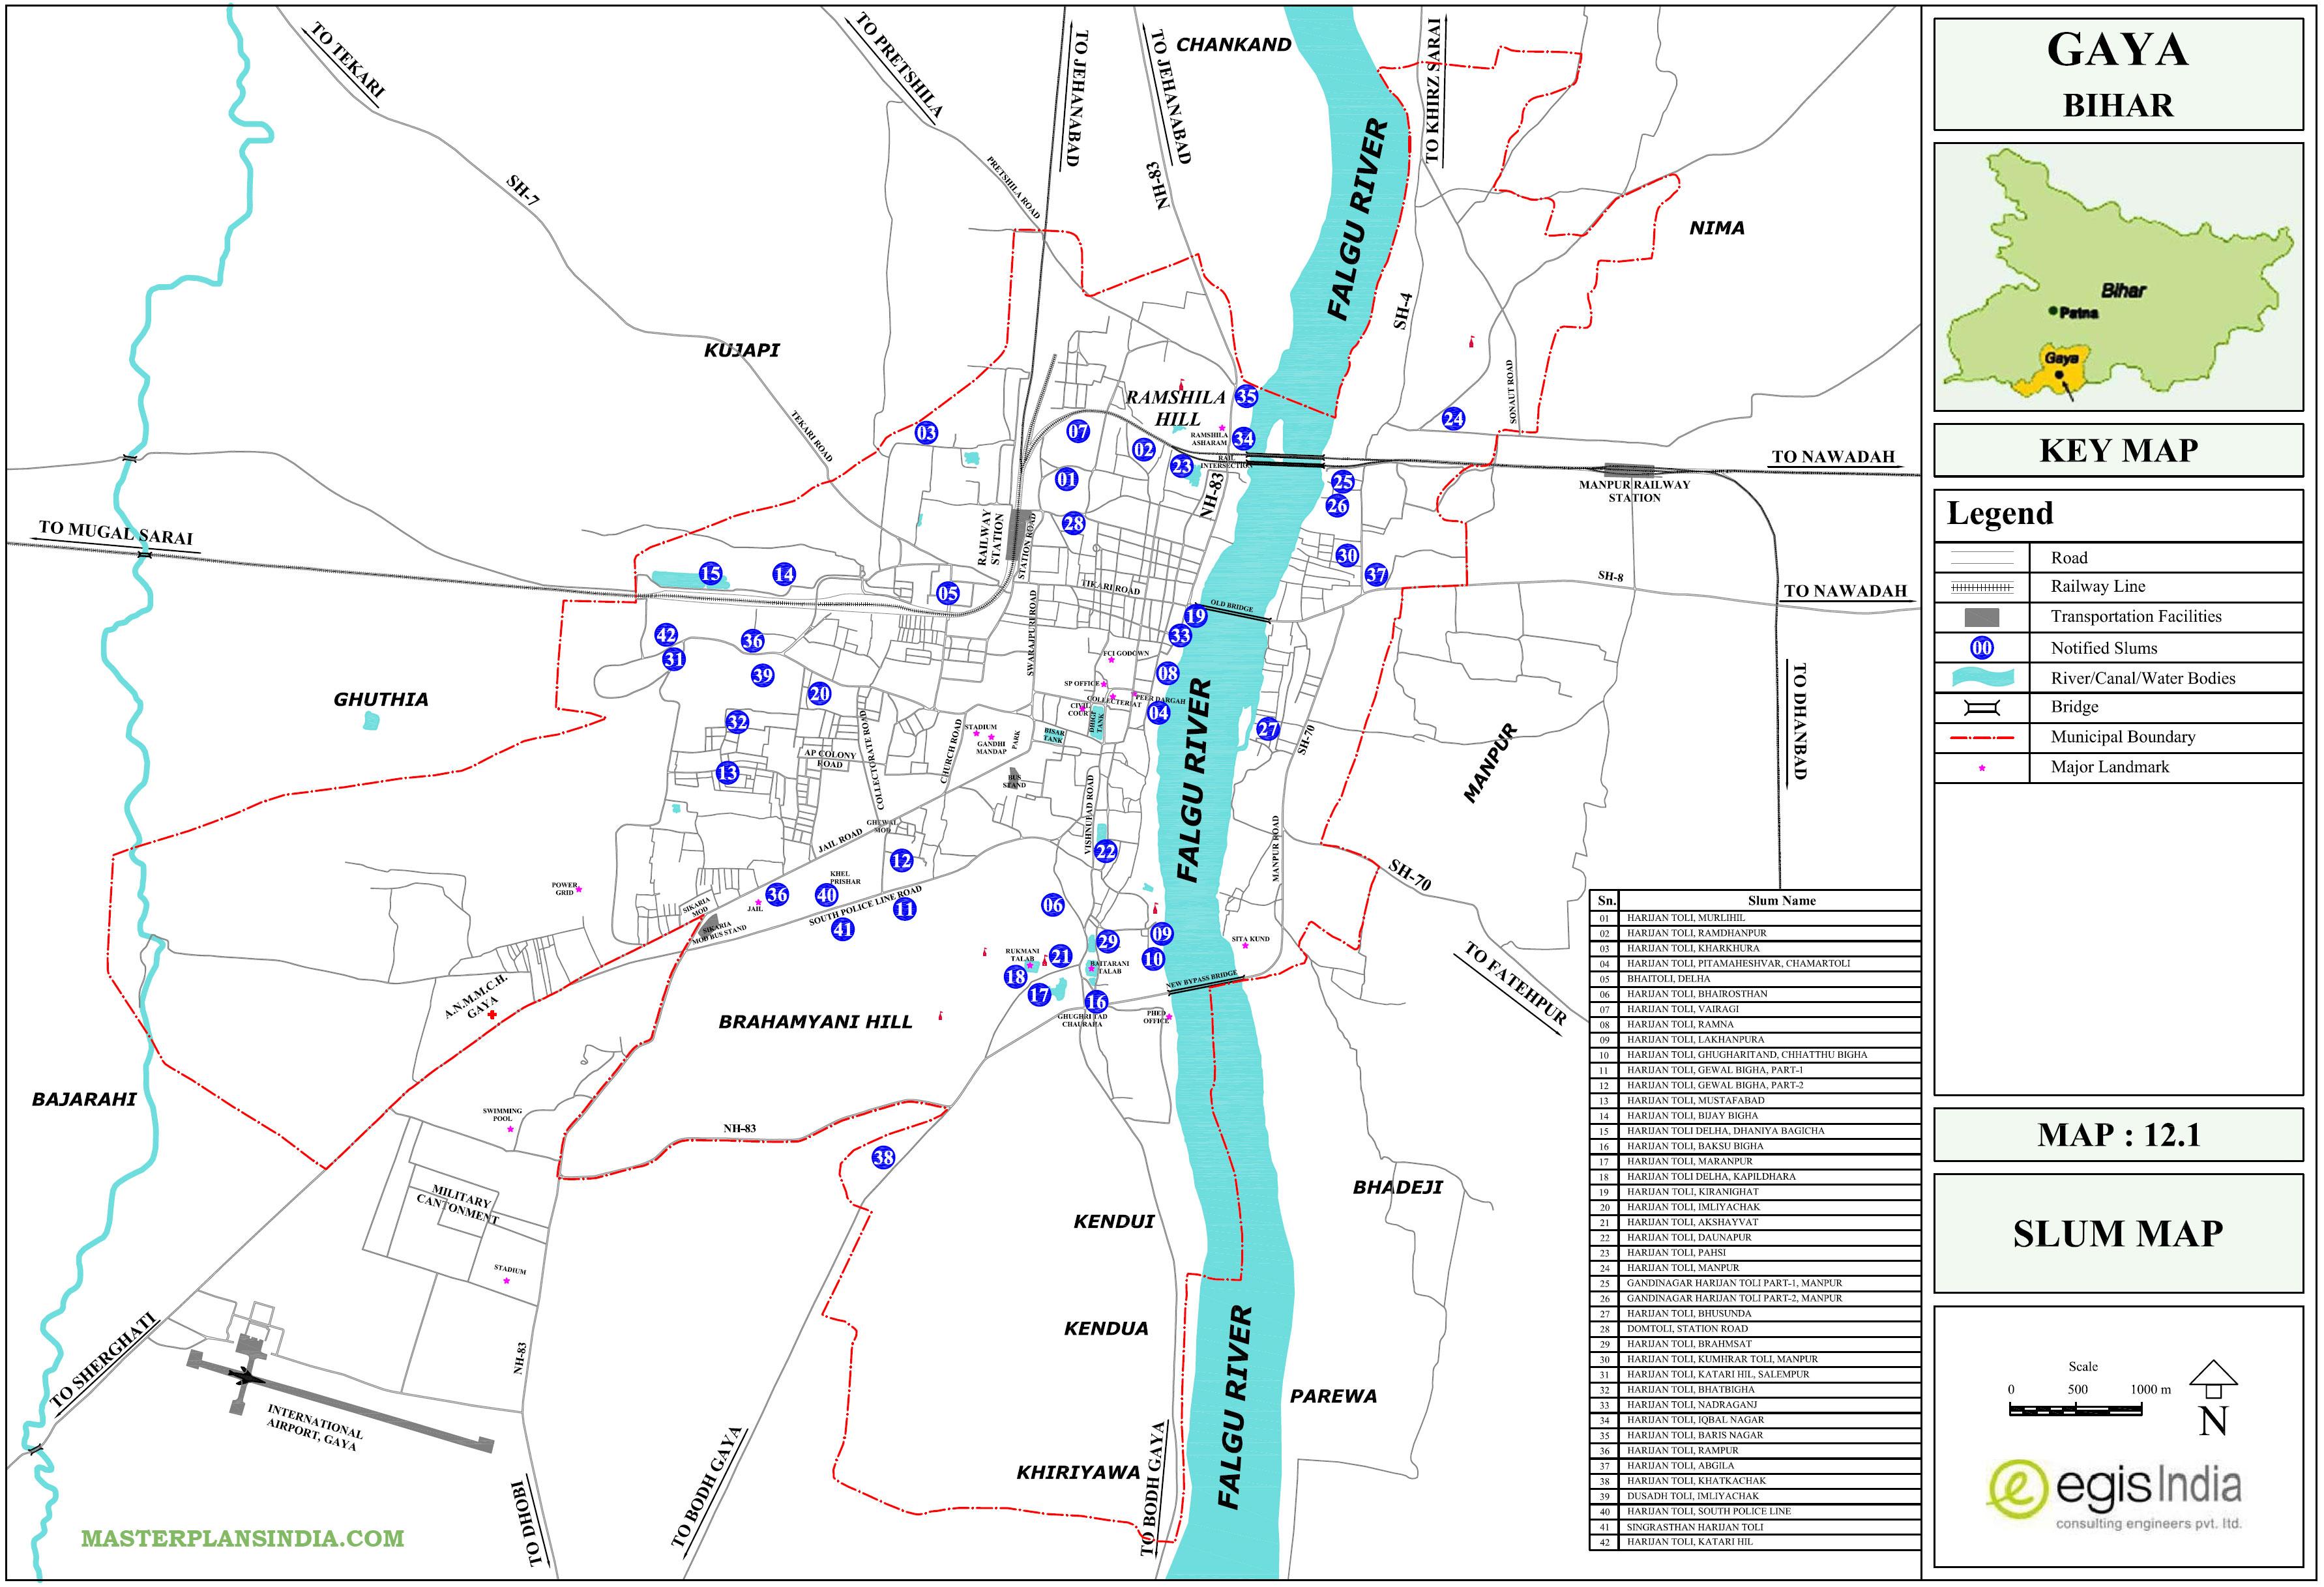
Task: Click the NIMA area label
Action: point(1716,228)
